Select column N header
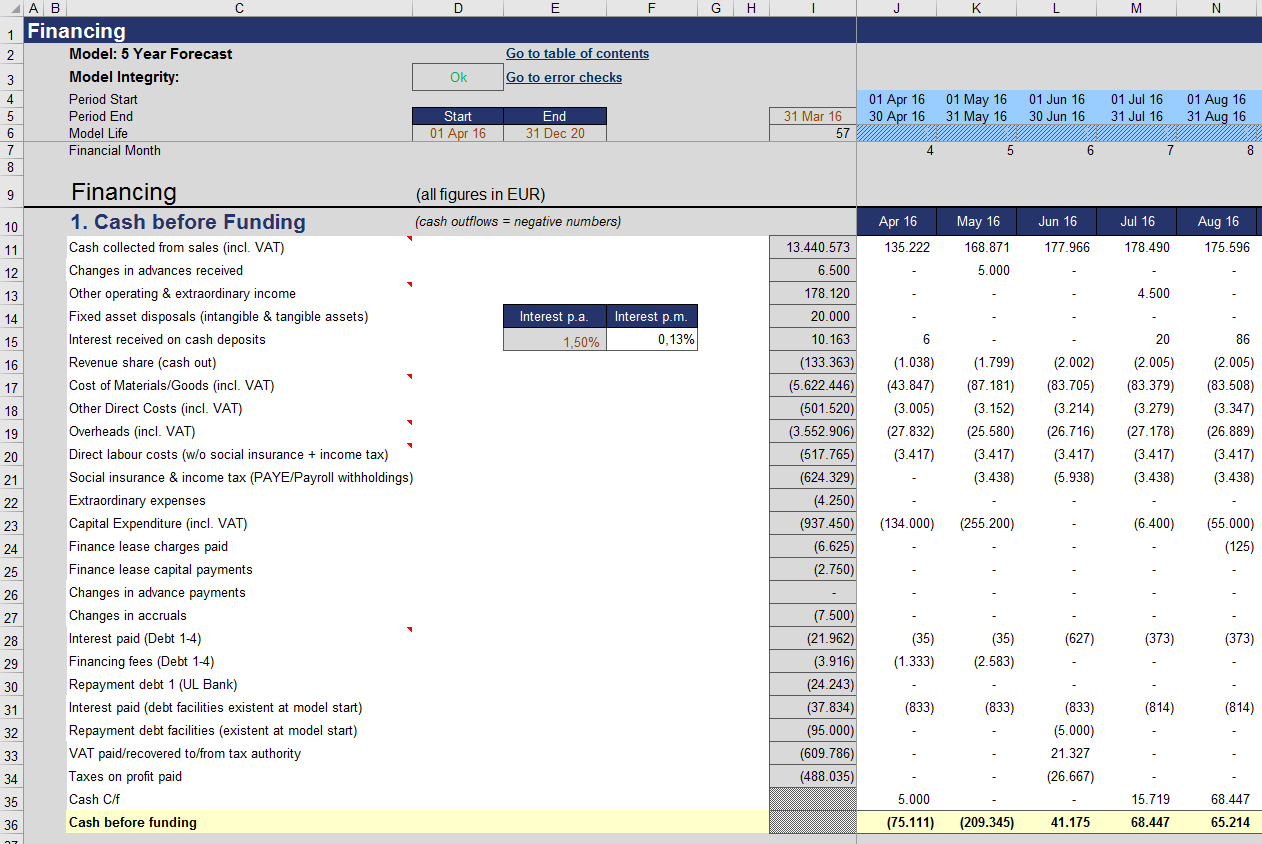 click(1216, 8)
